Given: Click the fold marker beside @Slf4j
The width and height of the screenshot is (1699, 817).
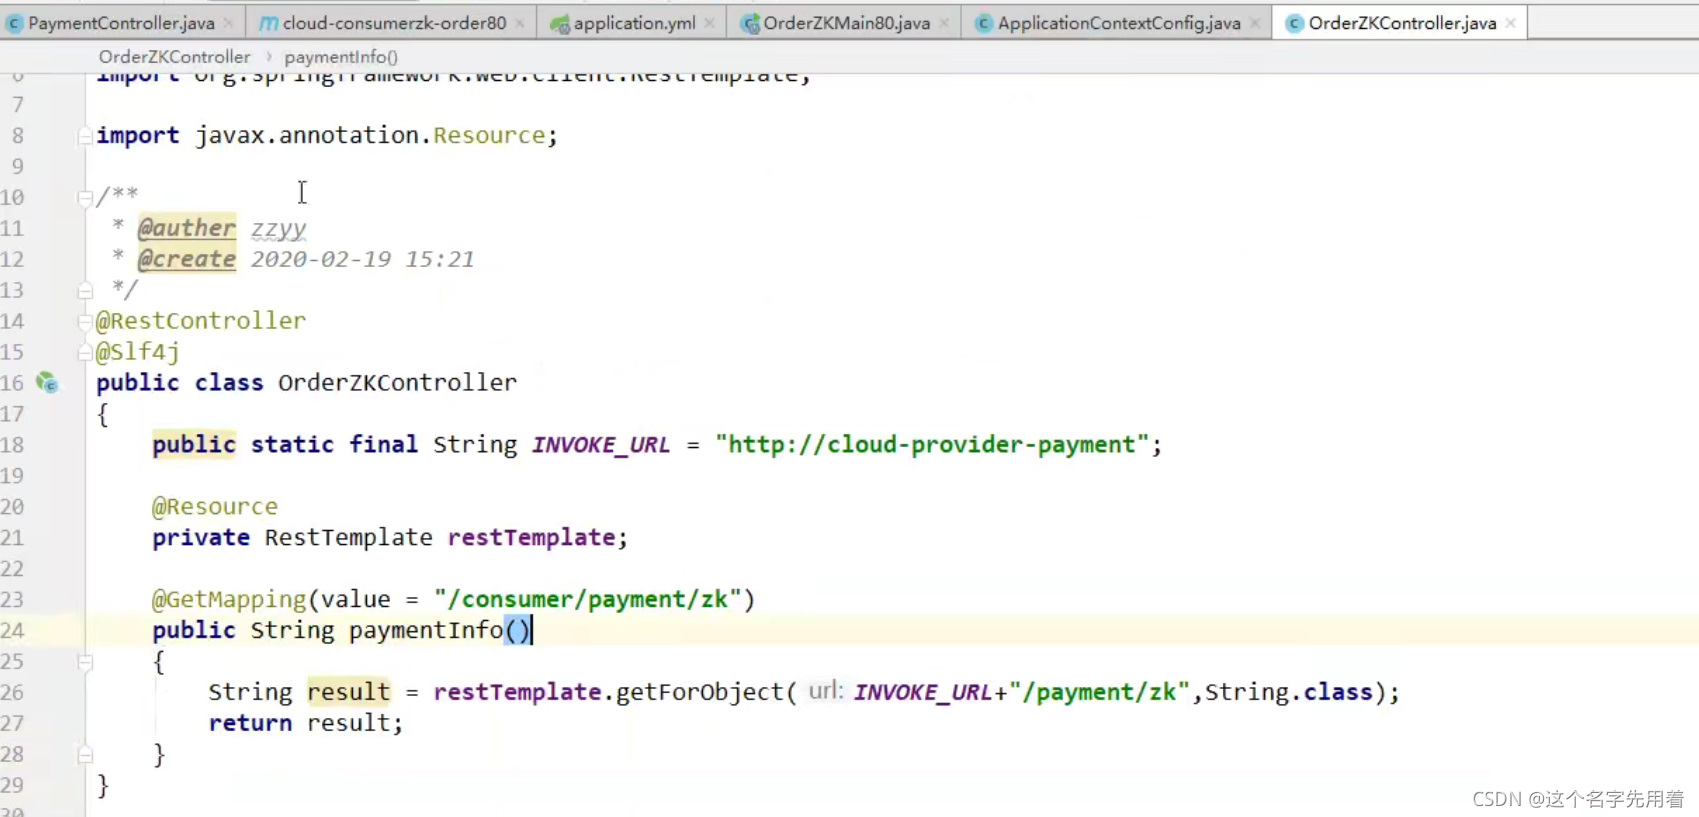Looking at the screenshot, I should 85,353.
